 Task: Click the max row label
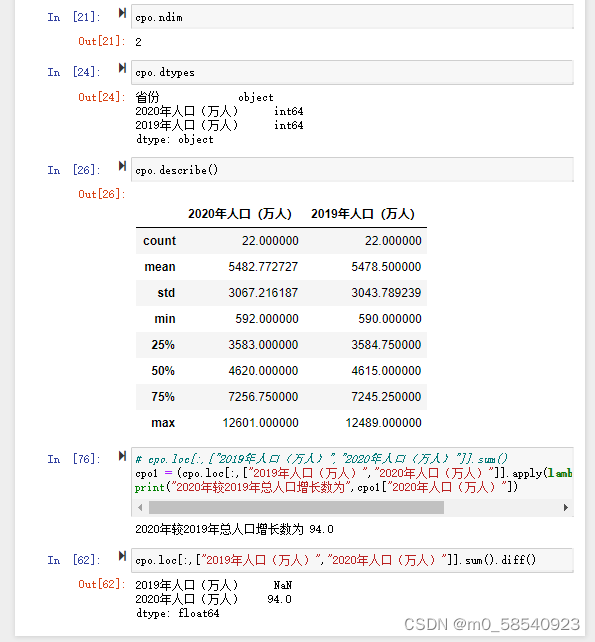pyautogui.click(x=163, y=423)
